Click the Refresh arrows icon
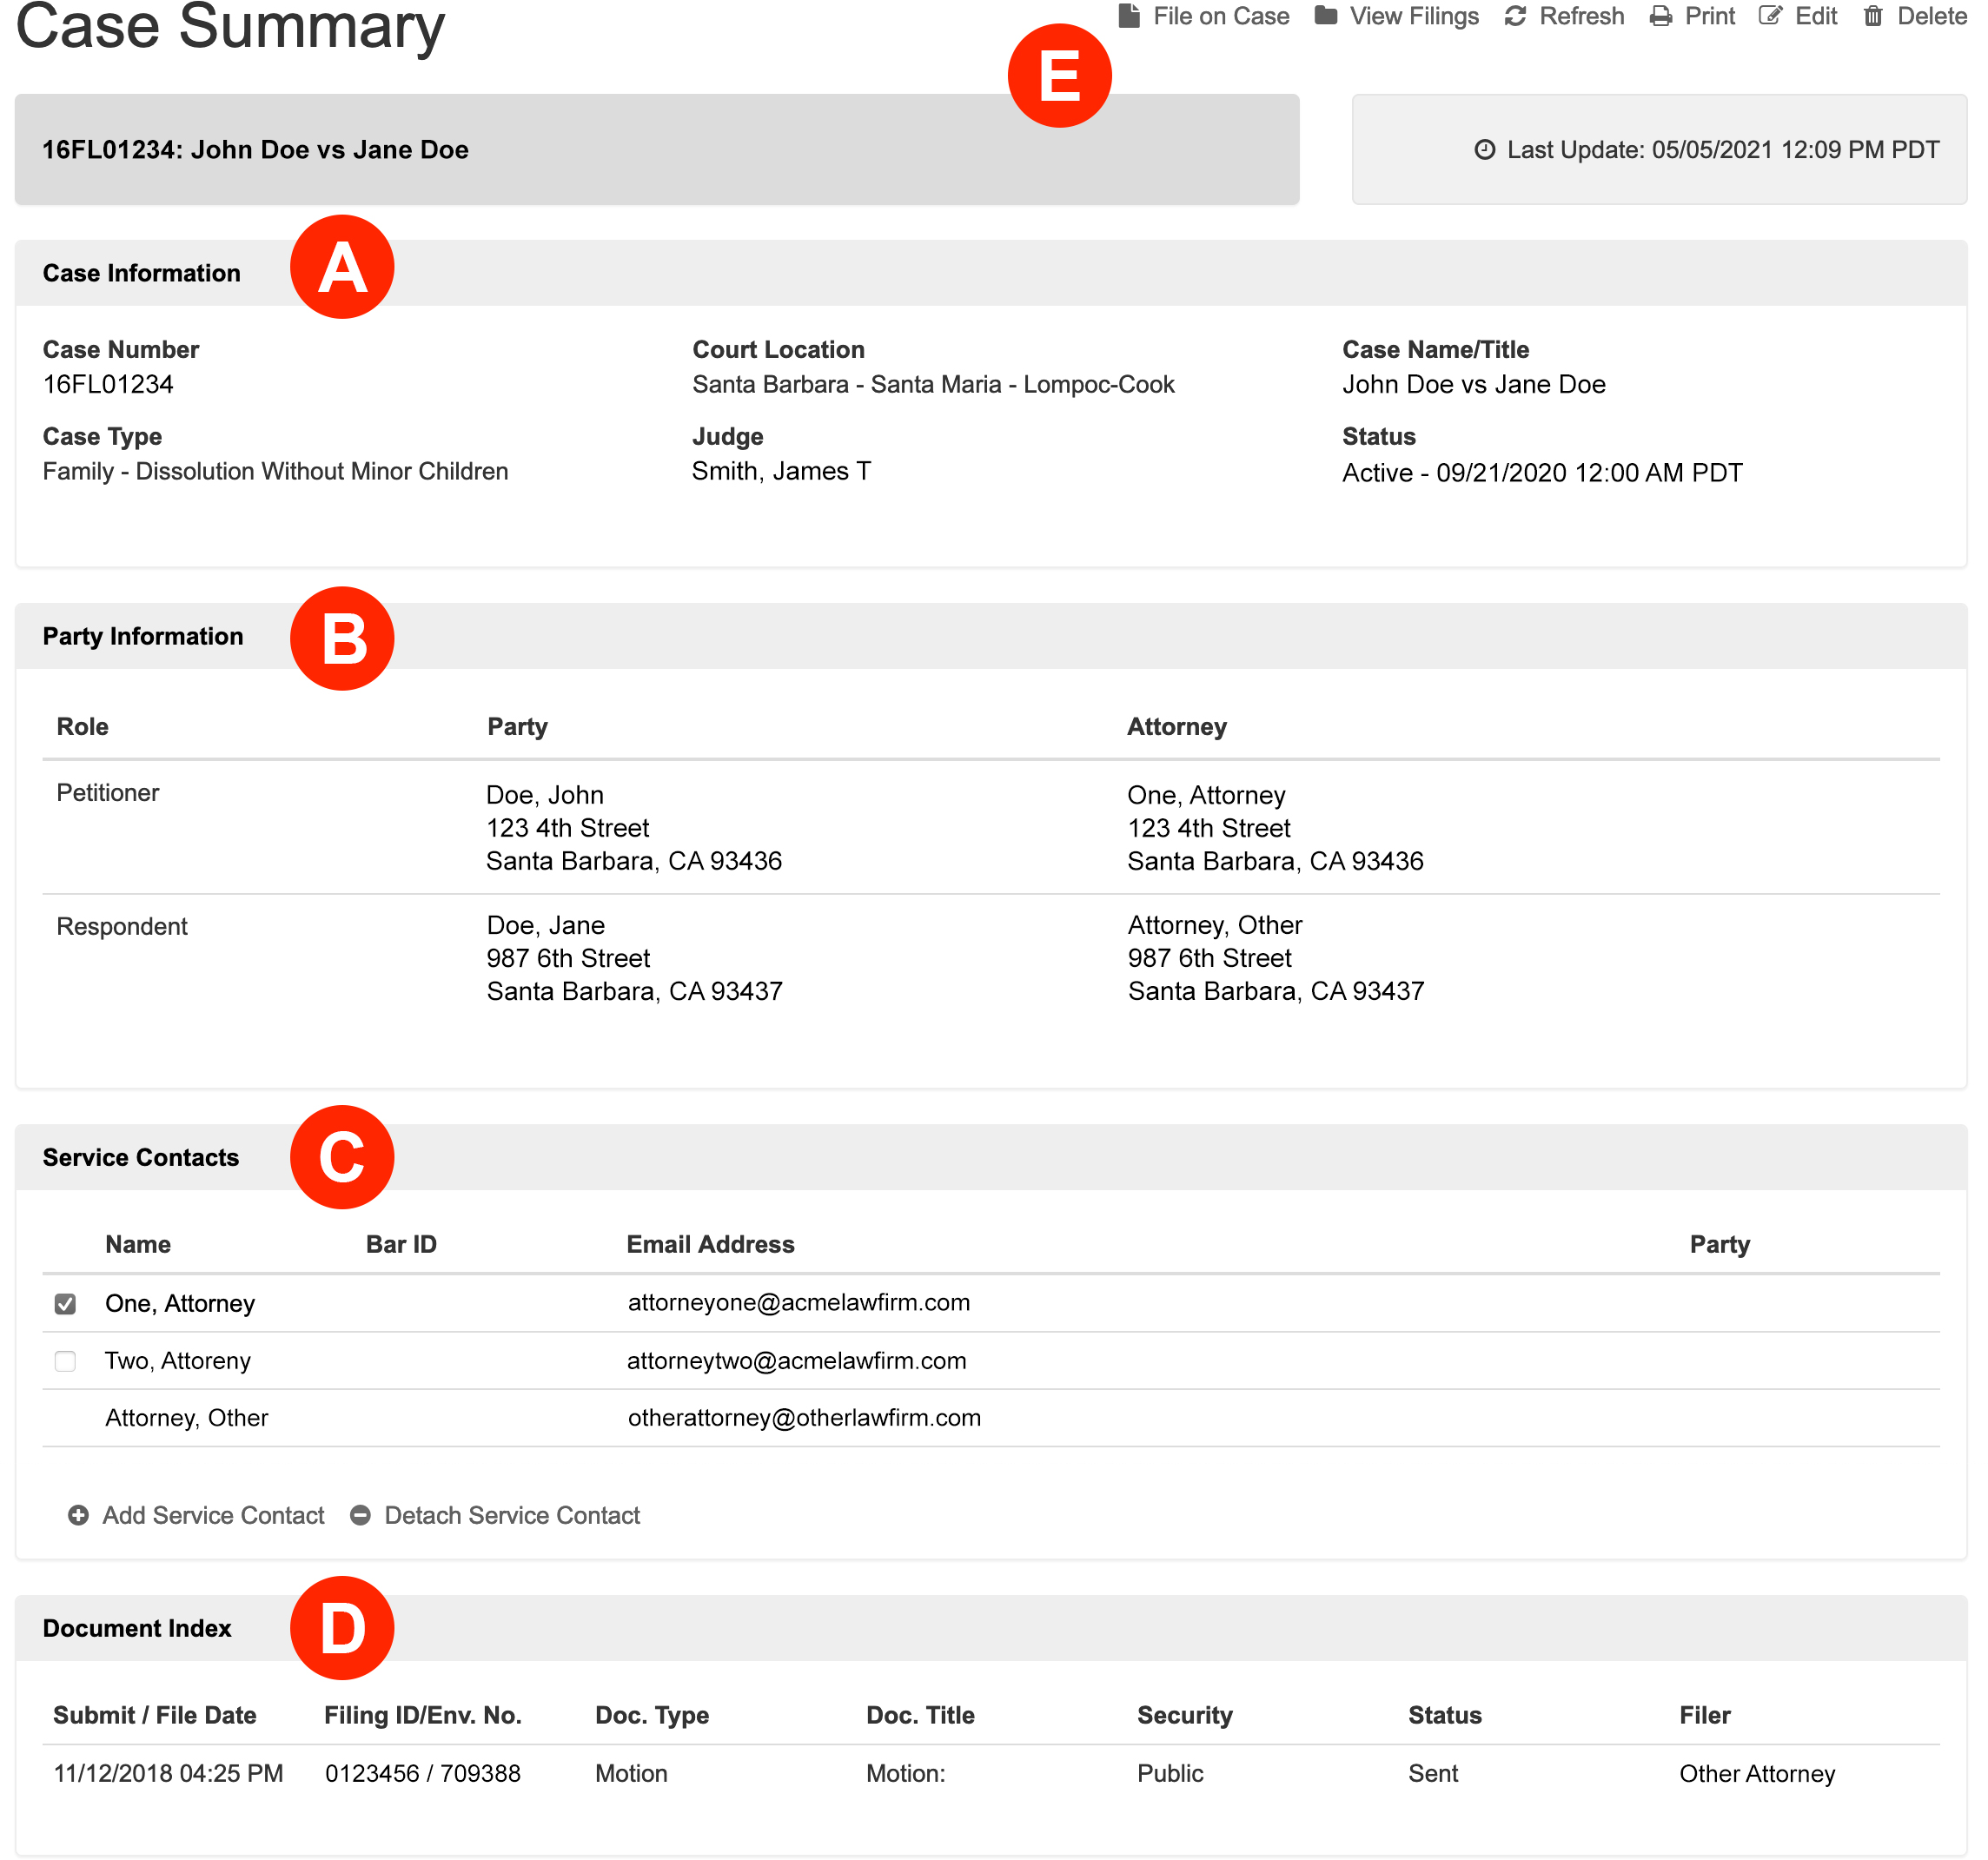 coord(1515,16)
